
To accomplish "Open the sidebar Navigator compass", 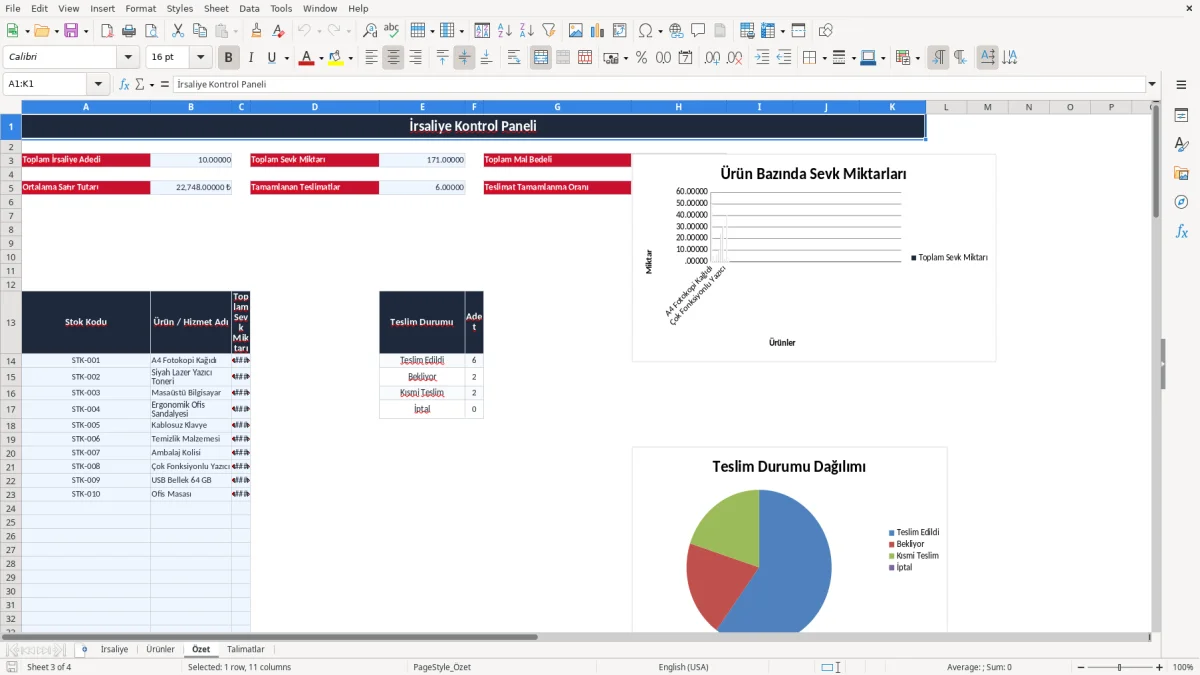I will (x=1181, y=202).
